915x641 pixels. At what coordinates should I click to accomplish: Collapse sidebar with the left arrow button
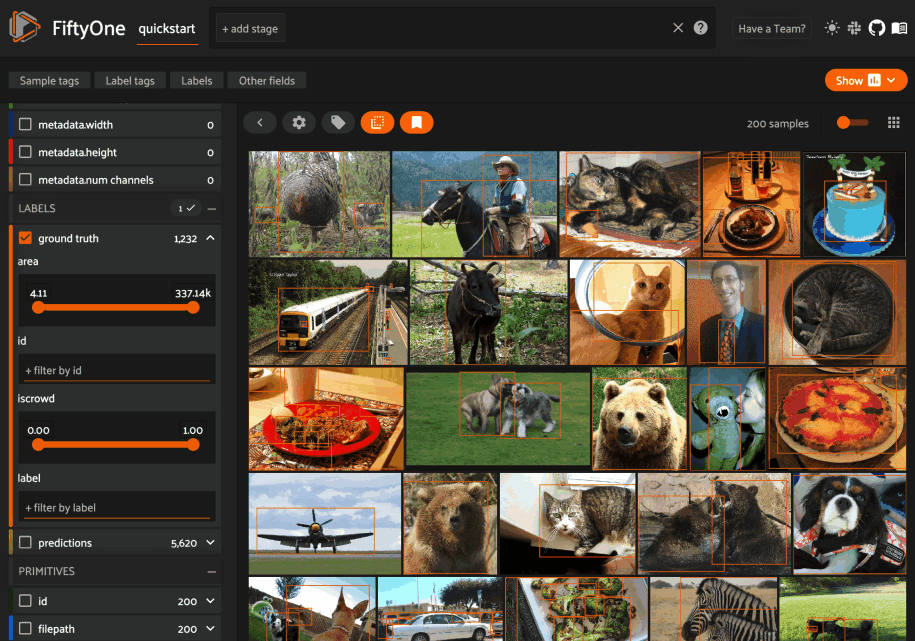coord(260,123)
